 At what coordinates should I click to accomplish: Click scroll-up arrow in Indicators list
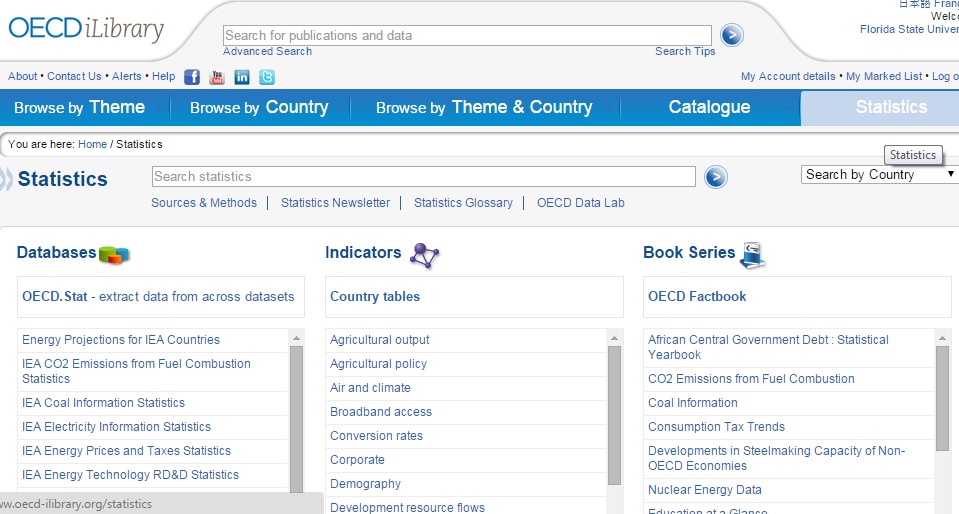(614, 338)
